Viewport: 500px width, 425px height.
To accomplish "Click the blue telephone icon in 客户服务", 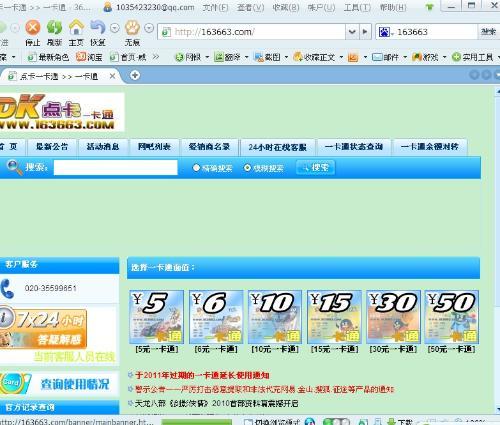I will [x=7, y=289].
